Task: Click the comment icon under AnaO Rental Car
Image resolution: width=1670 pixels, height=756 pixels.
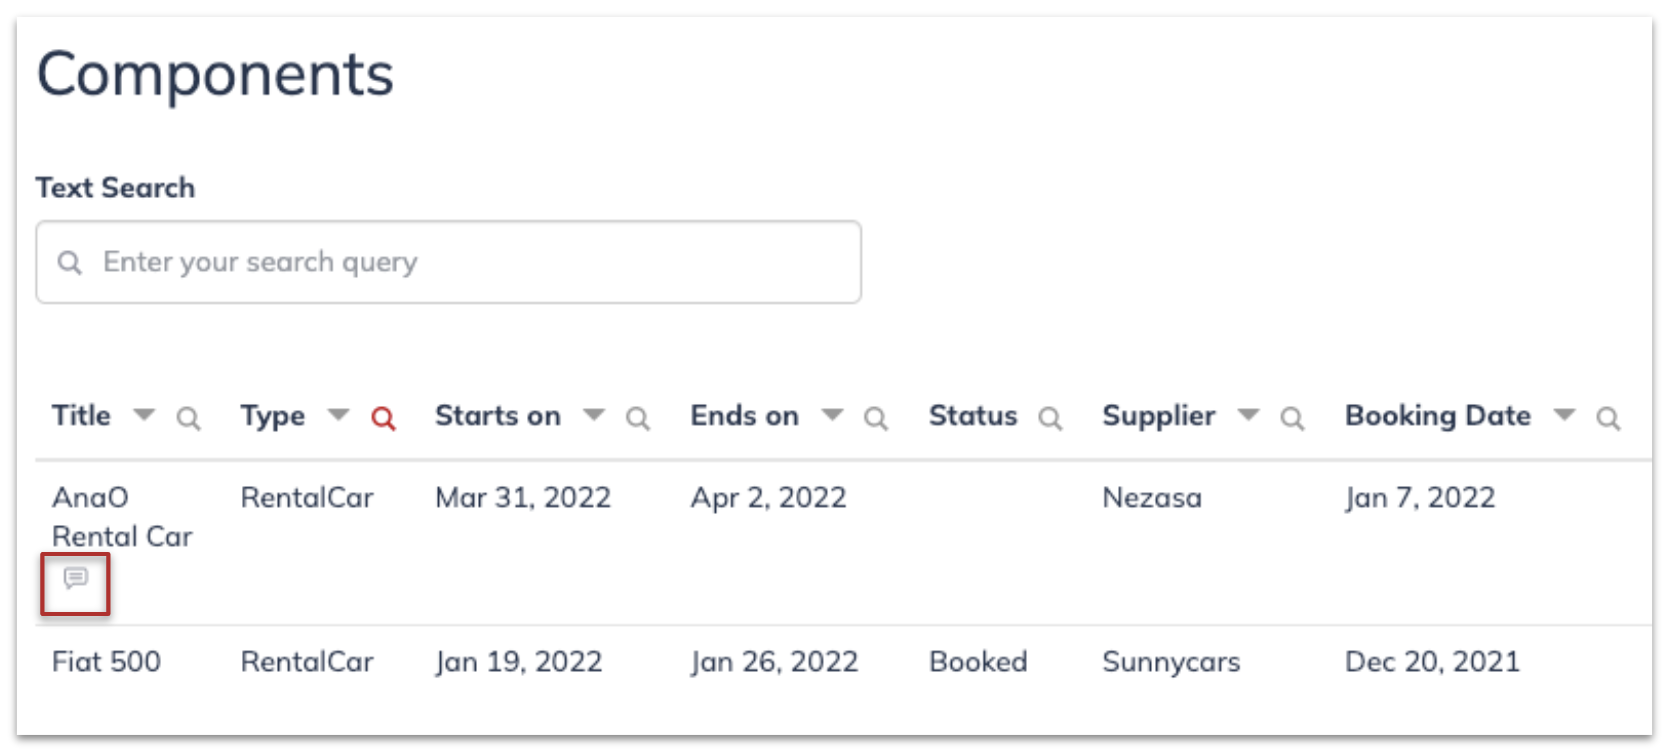Action: (75, 578)
